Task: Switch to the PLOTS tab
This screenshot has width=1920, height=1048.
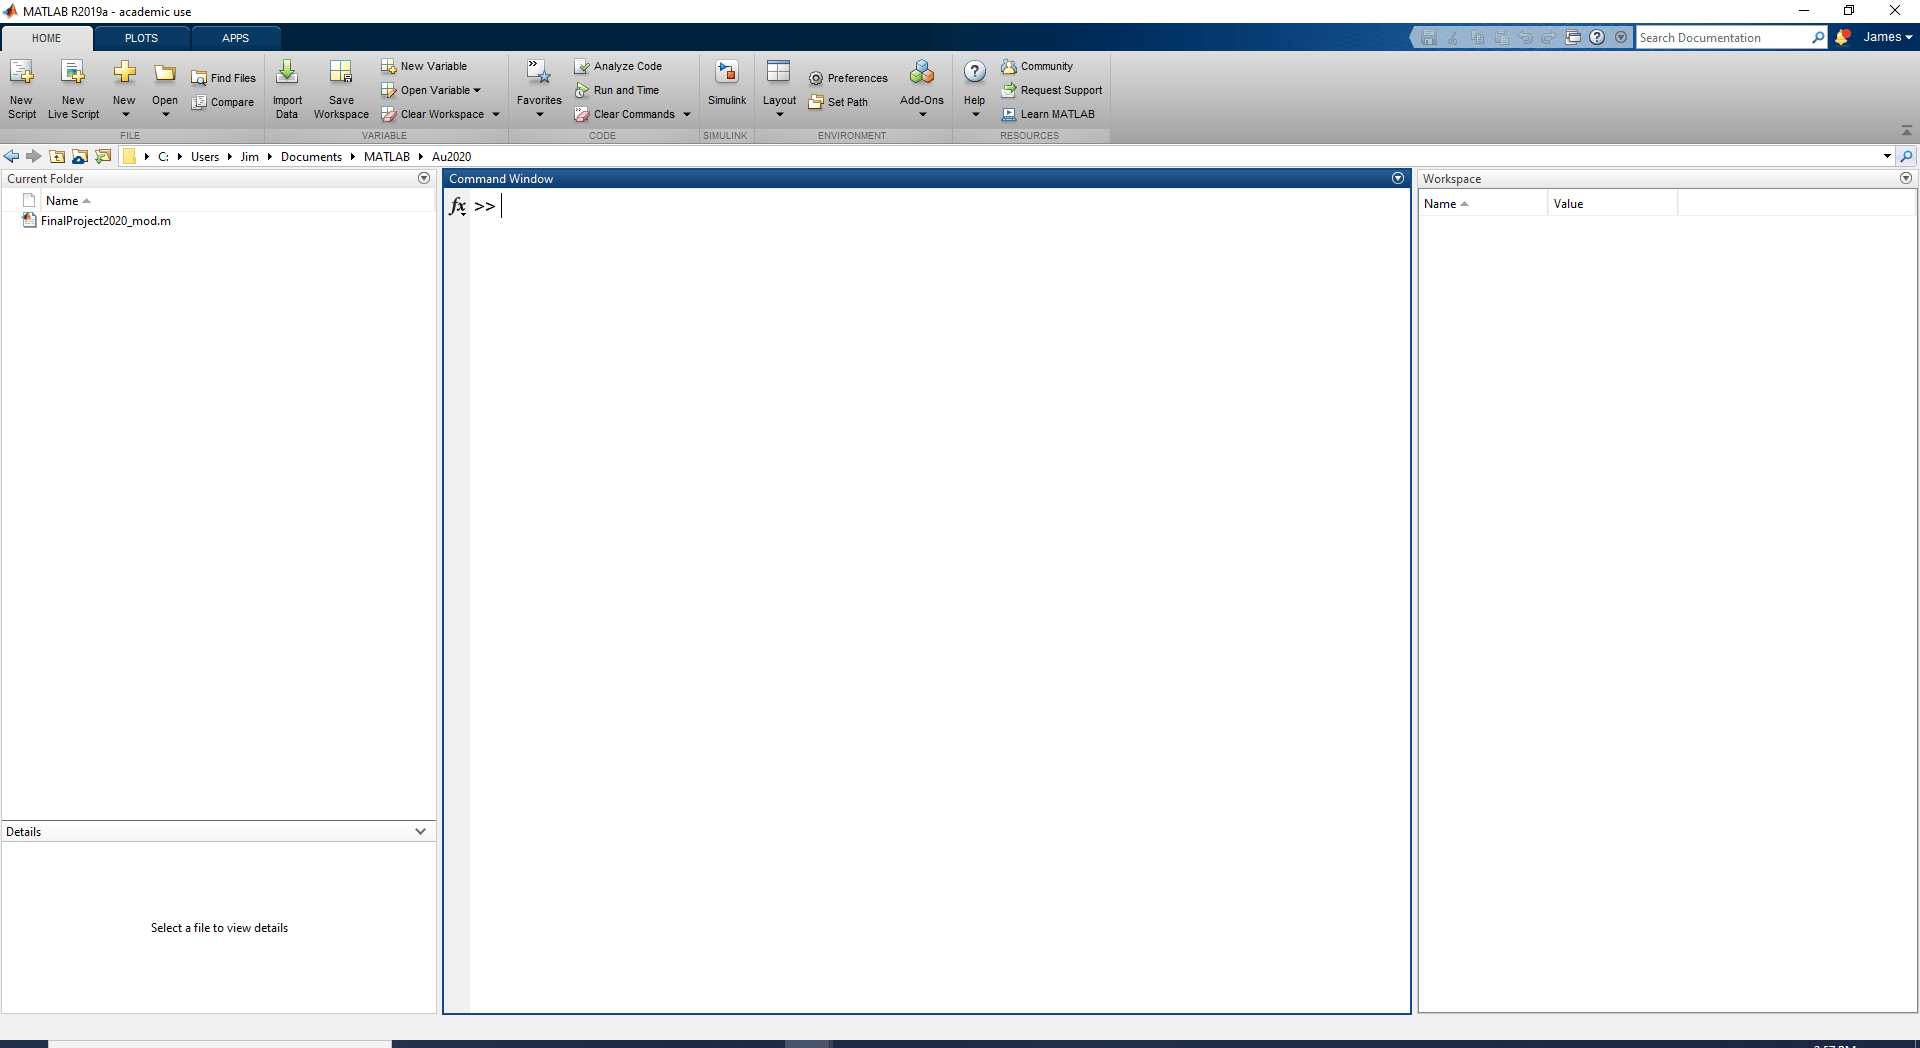Action: click(140, 38)
